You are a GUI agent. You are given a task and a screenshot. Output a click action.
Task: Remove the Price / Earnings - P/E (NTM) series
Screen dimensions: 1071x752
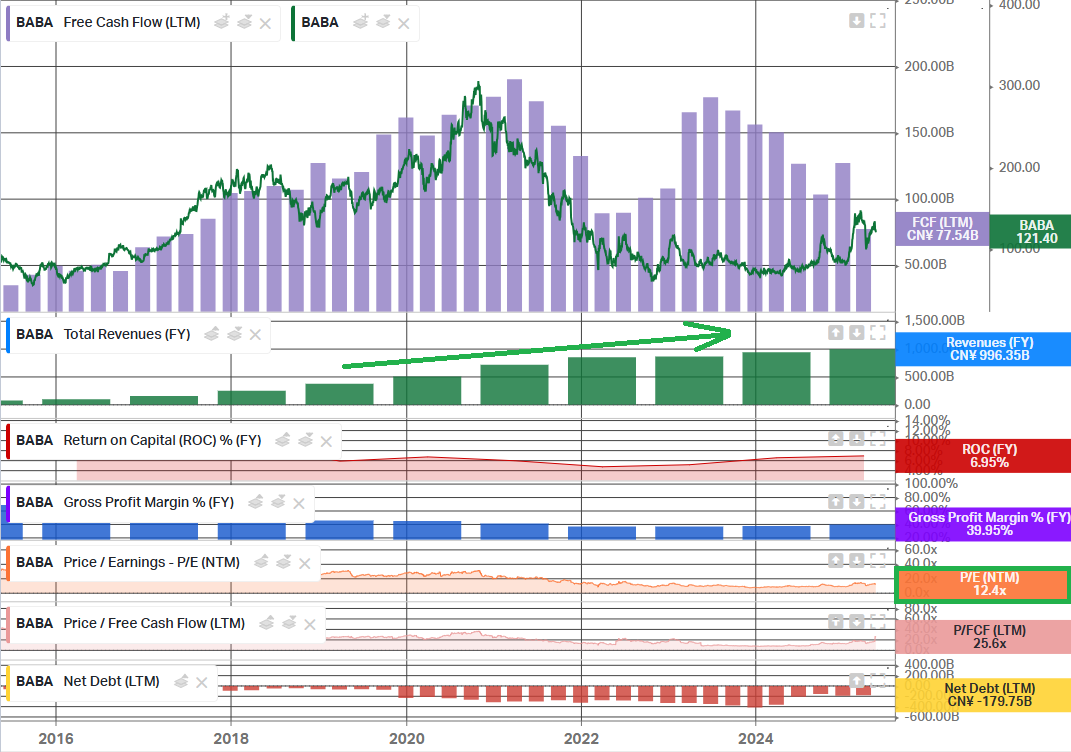point(305,563)
